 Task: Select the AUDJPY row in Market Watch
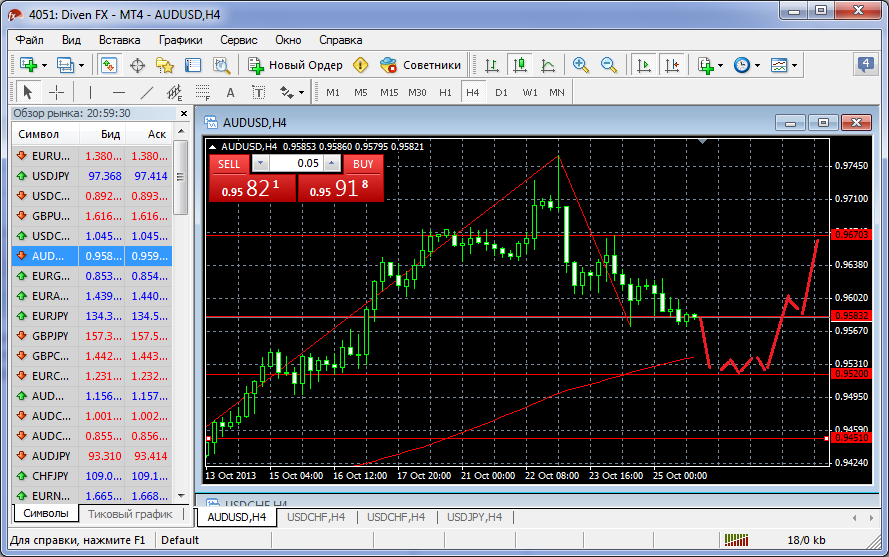point(92,455)
